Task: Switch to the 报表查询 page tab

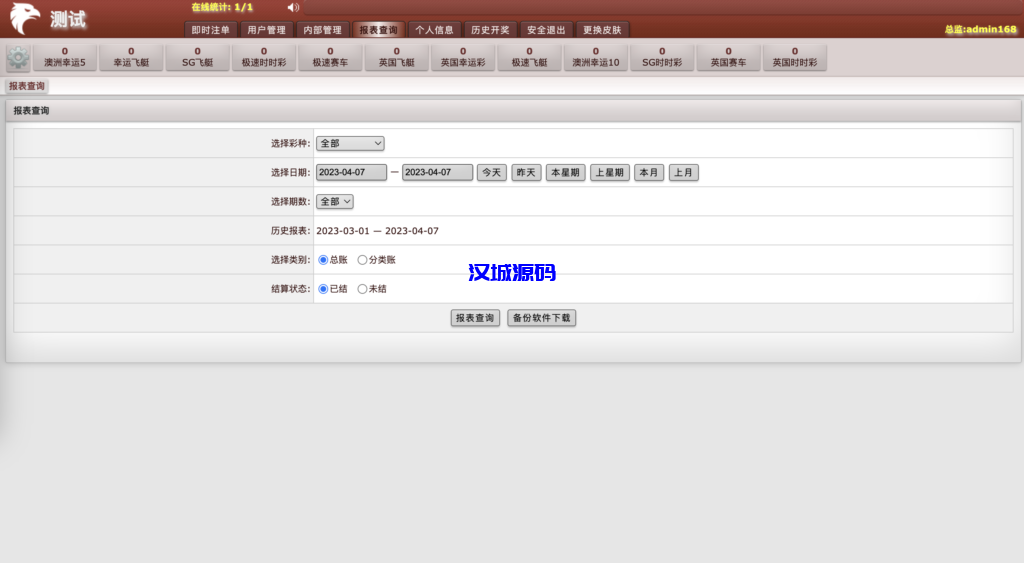Action: [27, 87]
